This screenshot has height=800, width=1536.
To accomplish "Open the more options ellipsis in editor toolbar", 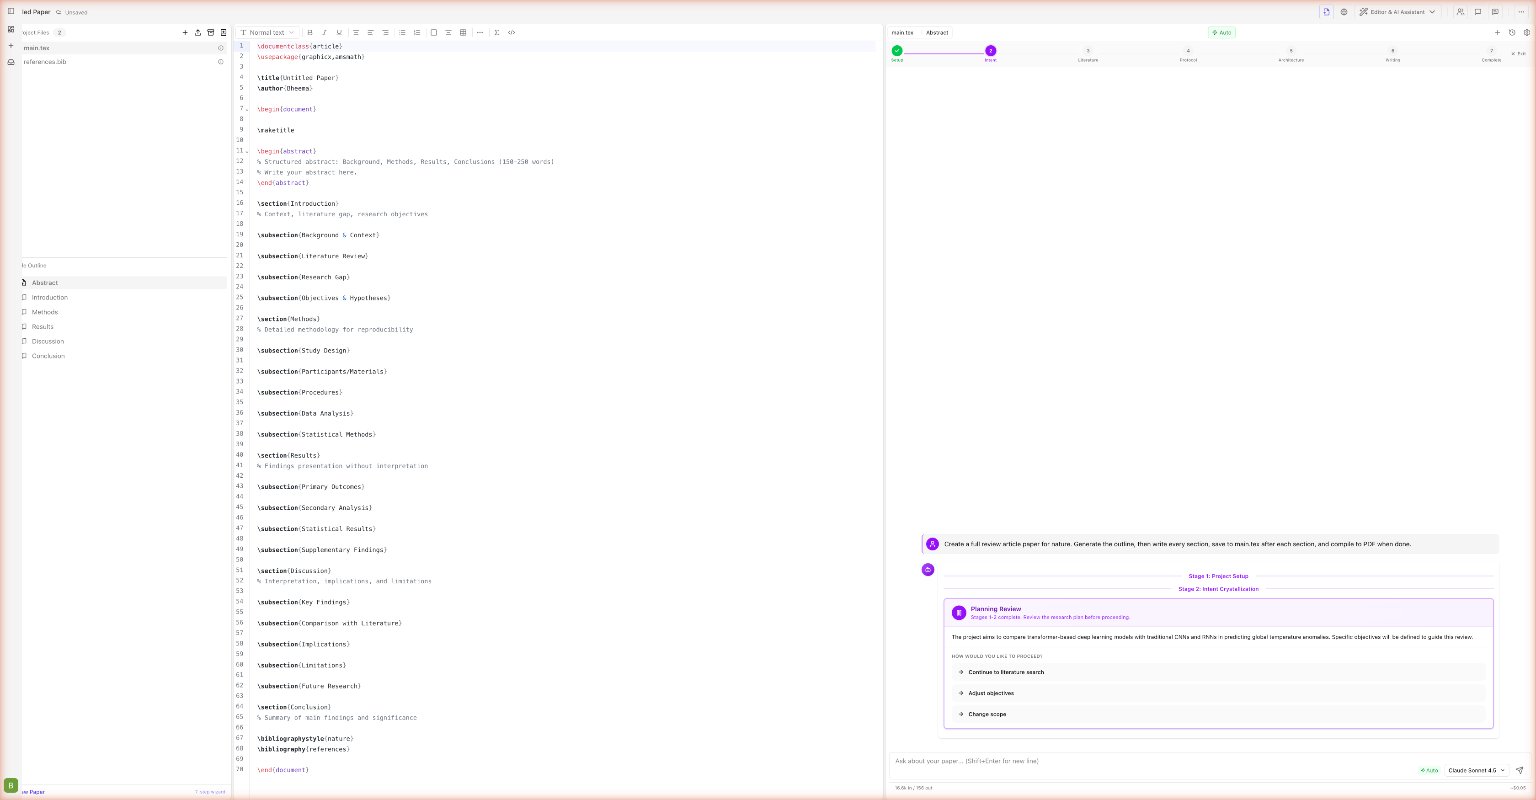I will point(480,32).
